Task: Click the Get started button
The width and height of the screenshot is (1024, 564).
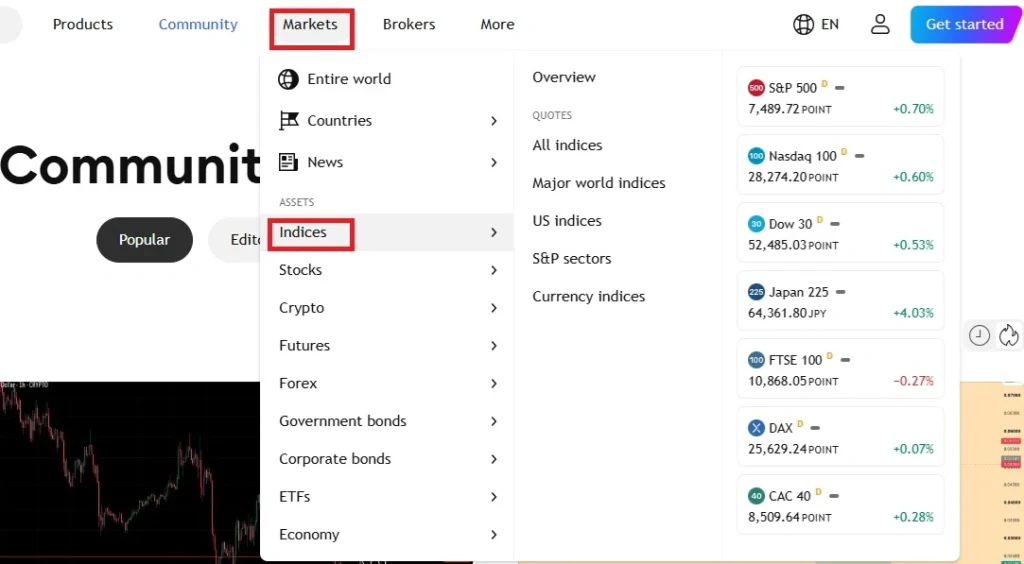Action: pos(965,24)
